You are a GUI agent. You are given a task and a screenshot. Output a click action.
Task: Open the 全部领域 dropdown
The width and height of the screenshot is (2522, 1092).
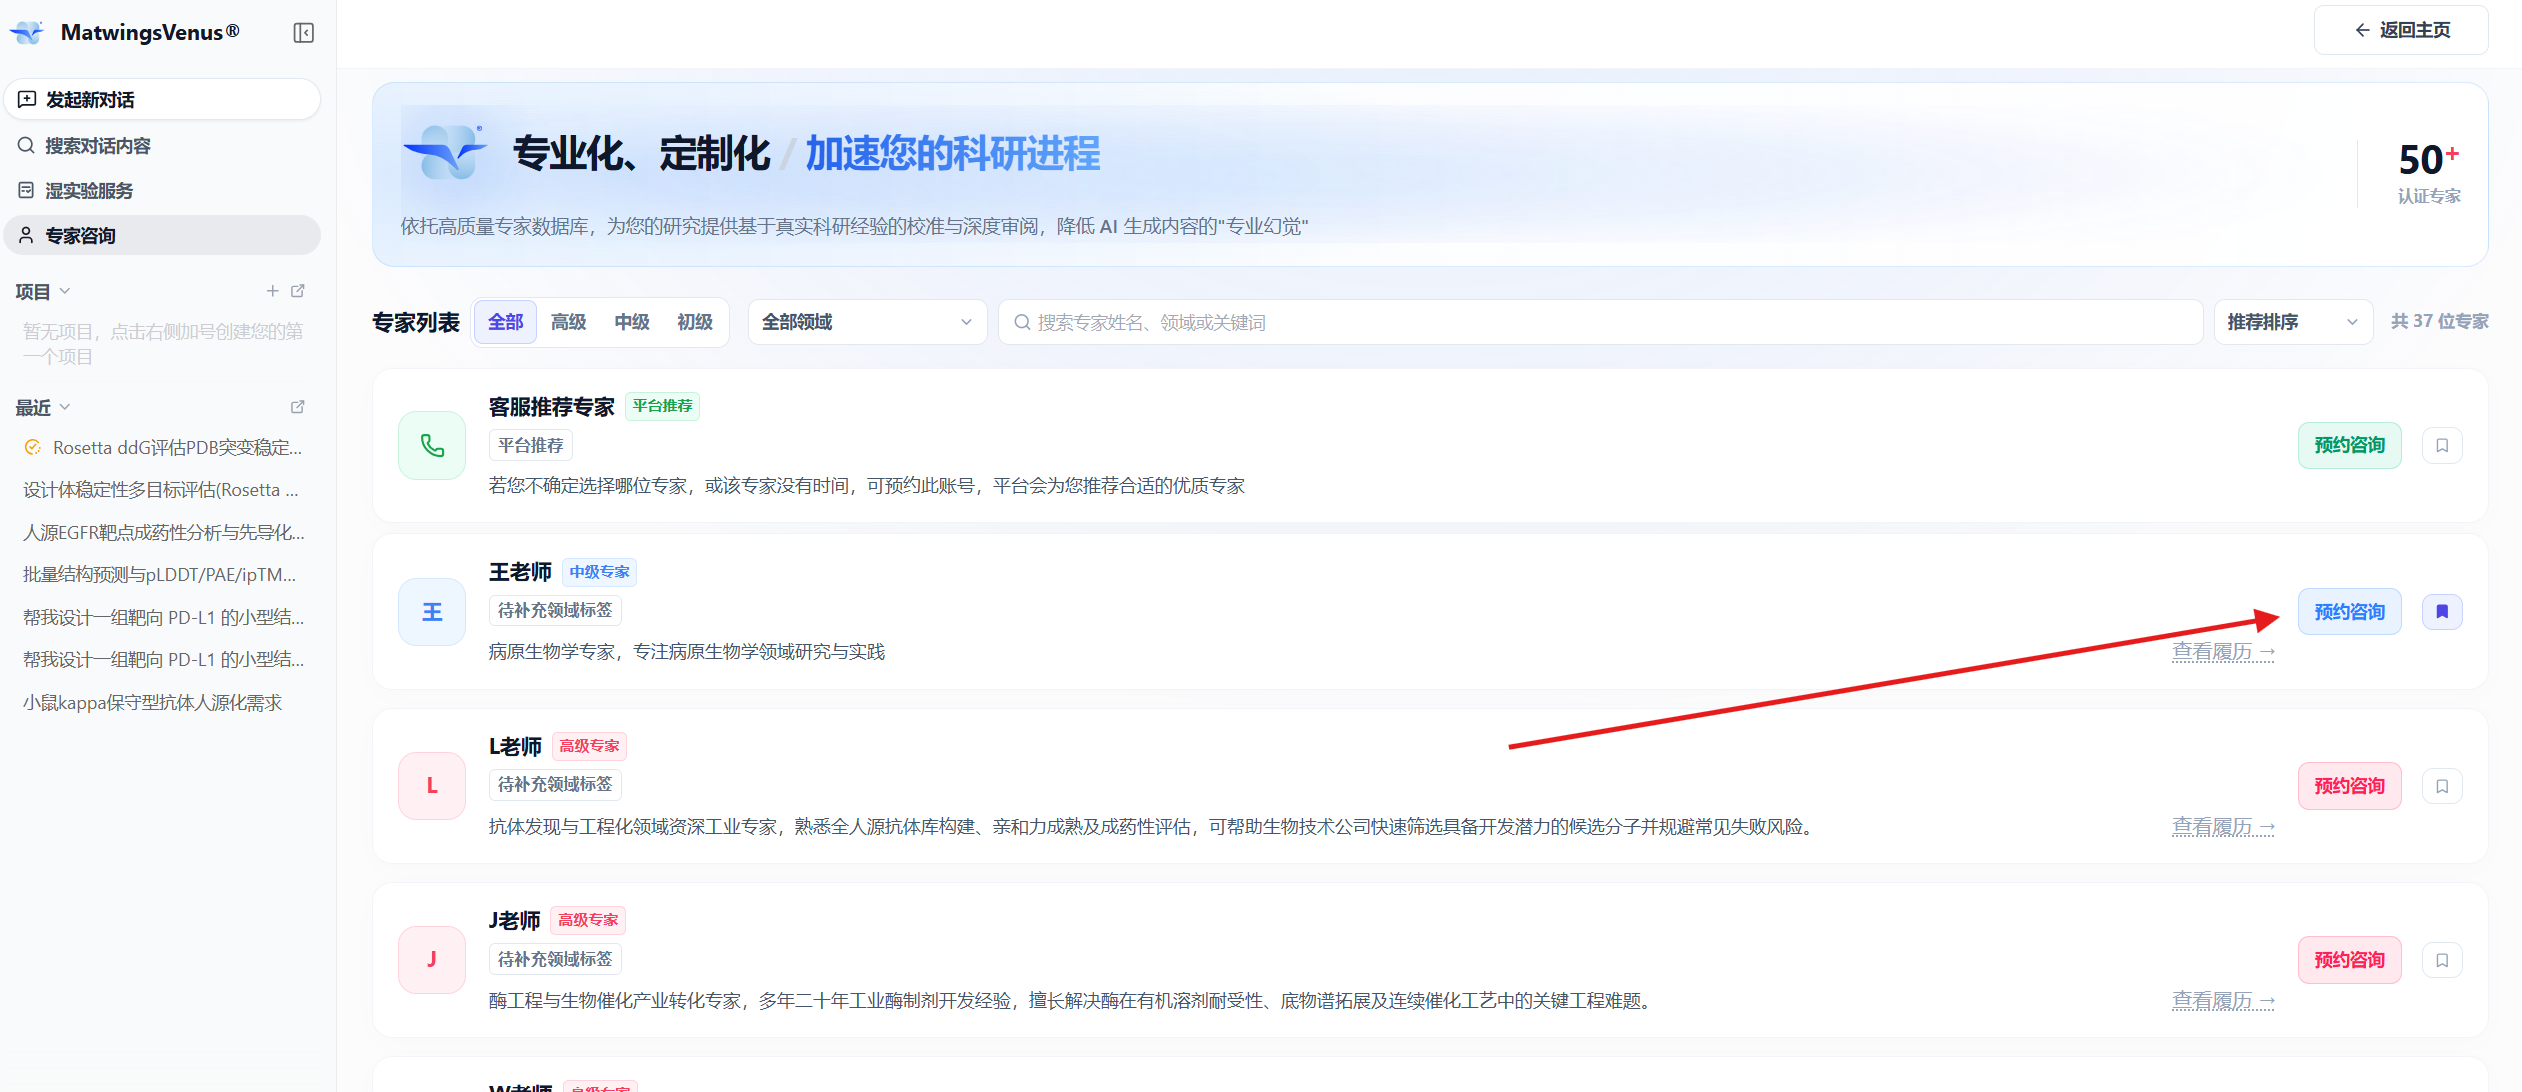tap(867, 322)
